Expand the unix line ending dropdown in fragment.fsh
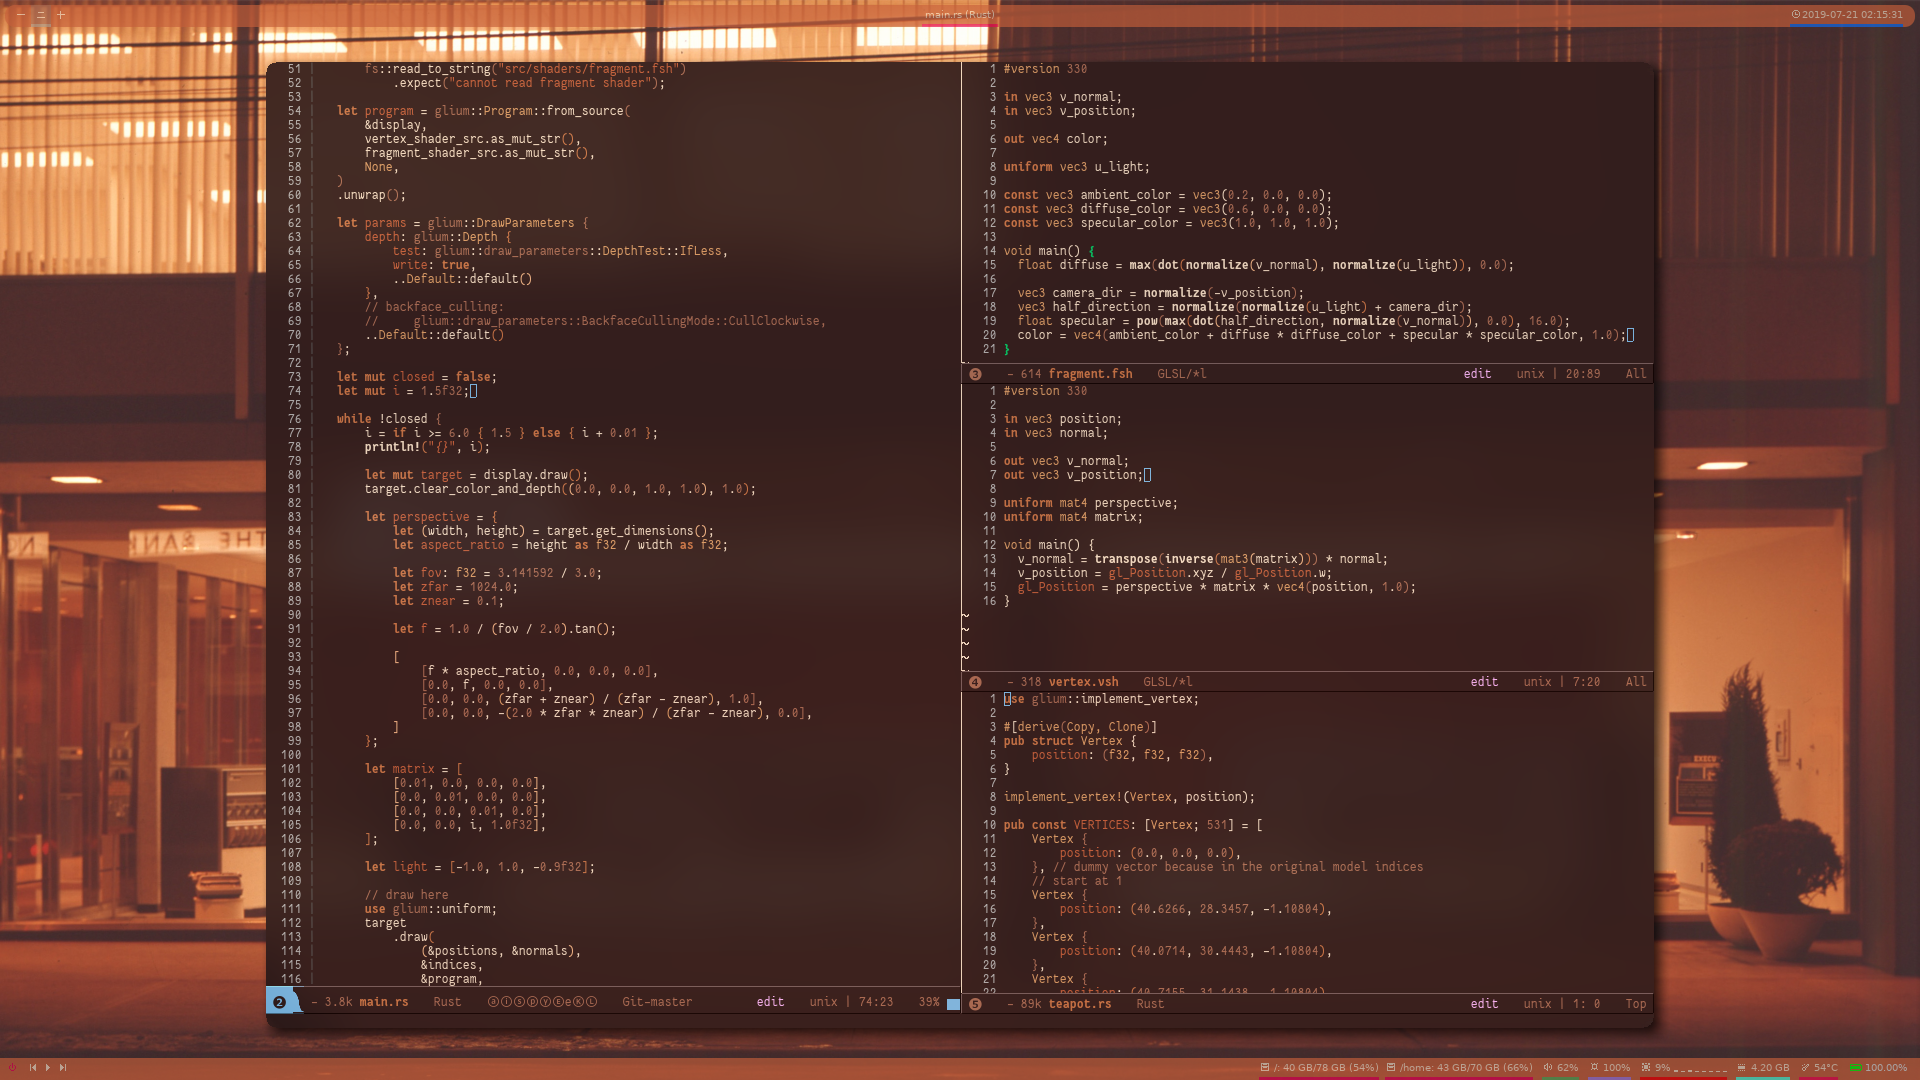Image resolution: width=1920 pixels, height=1080 pixels. coord(1527,373)
